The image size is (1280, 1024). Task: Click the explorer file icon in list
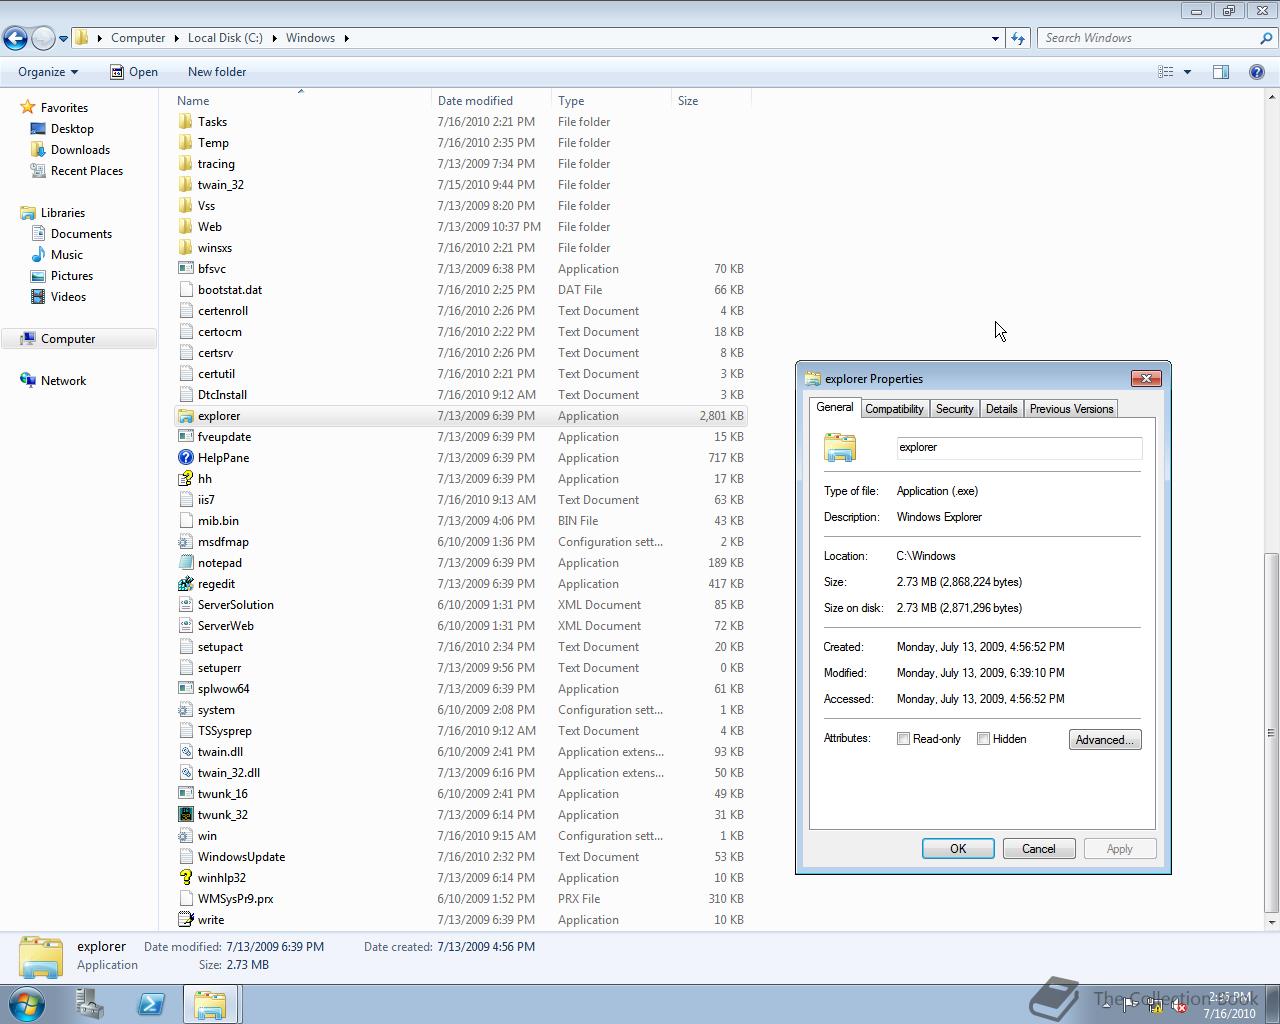[185, 416]
